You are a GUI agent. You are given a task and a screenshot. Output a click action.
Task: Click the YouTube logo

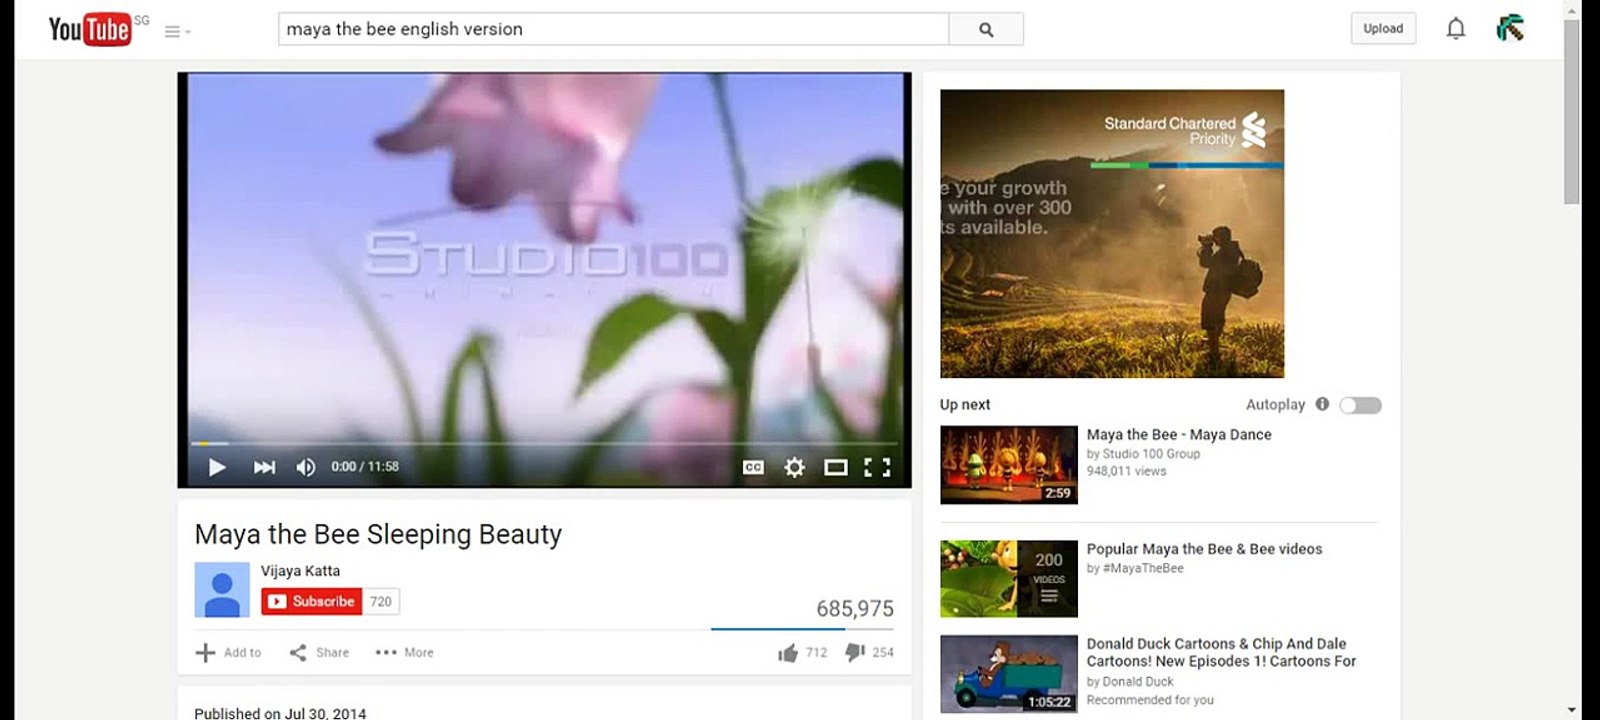tap(90, 29)
